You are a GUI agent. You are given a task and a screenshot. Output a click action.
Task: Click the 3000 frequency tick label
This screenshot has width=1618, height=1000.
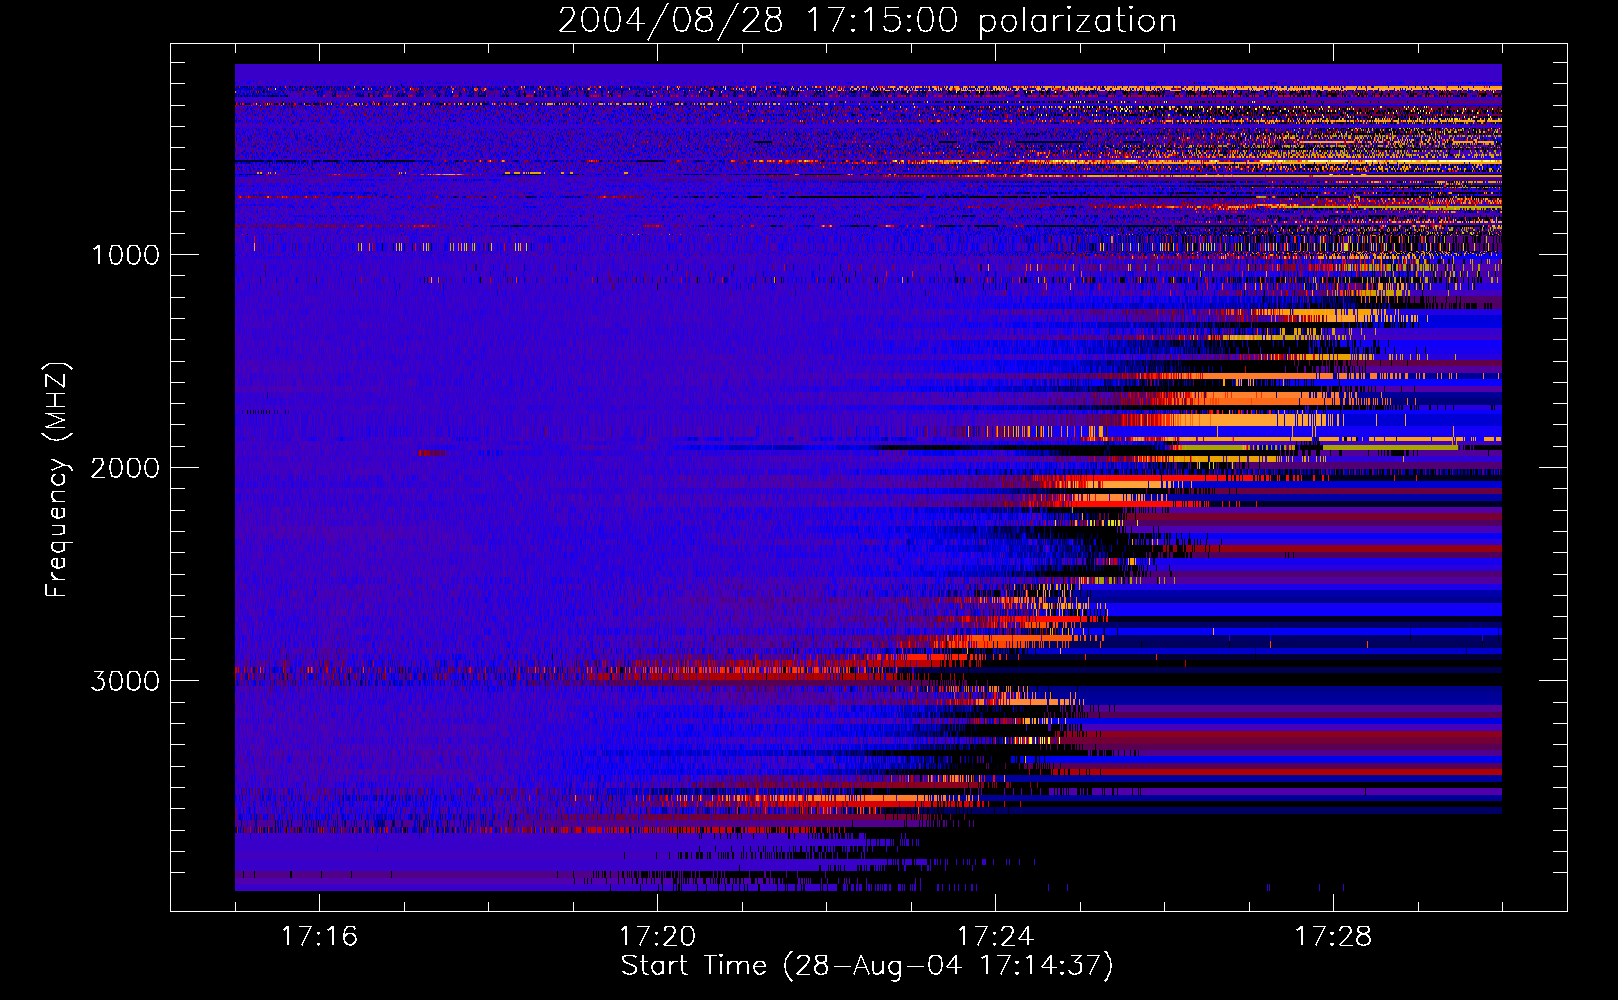click(x=125, y=681)
